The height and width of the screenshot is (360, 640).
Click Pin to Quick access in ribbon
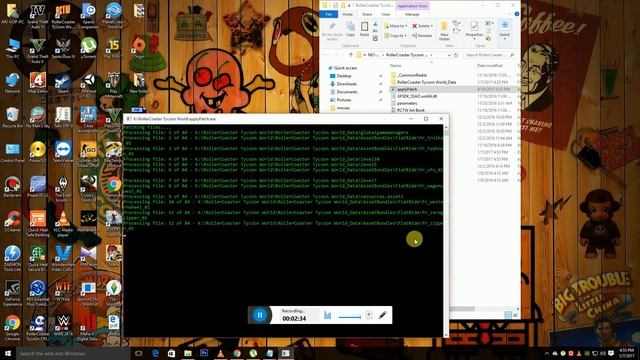click(332, 31)
